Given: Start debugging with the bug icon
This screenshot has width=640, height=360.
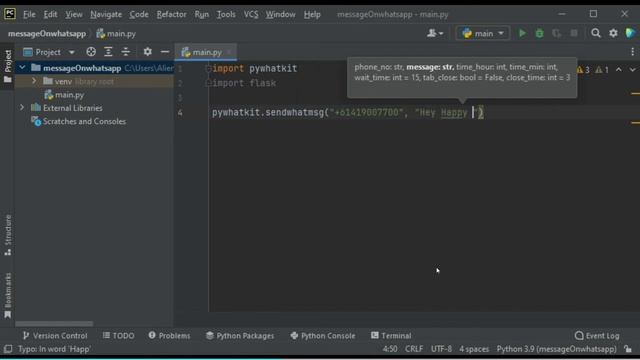Looking at the screenshot, I should click(539, 33).
